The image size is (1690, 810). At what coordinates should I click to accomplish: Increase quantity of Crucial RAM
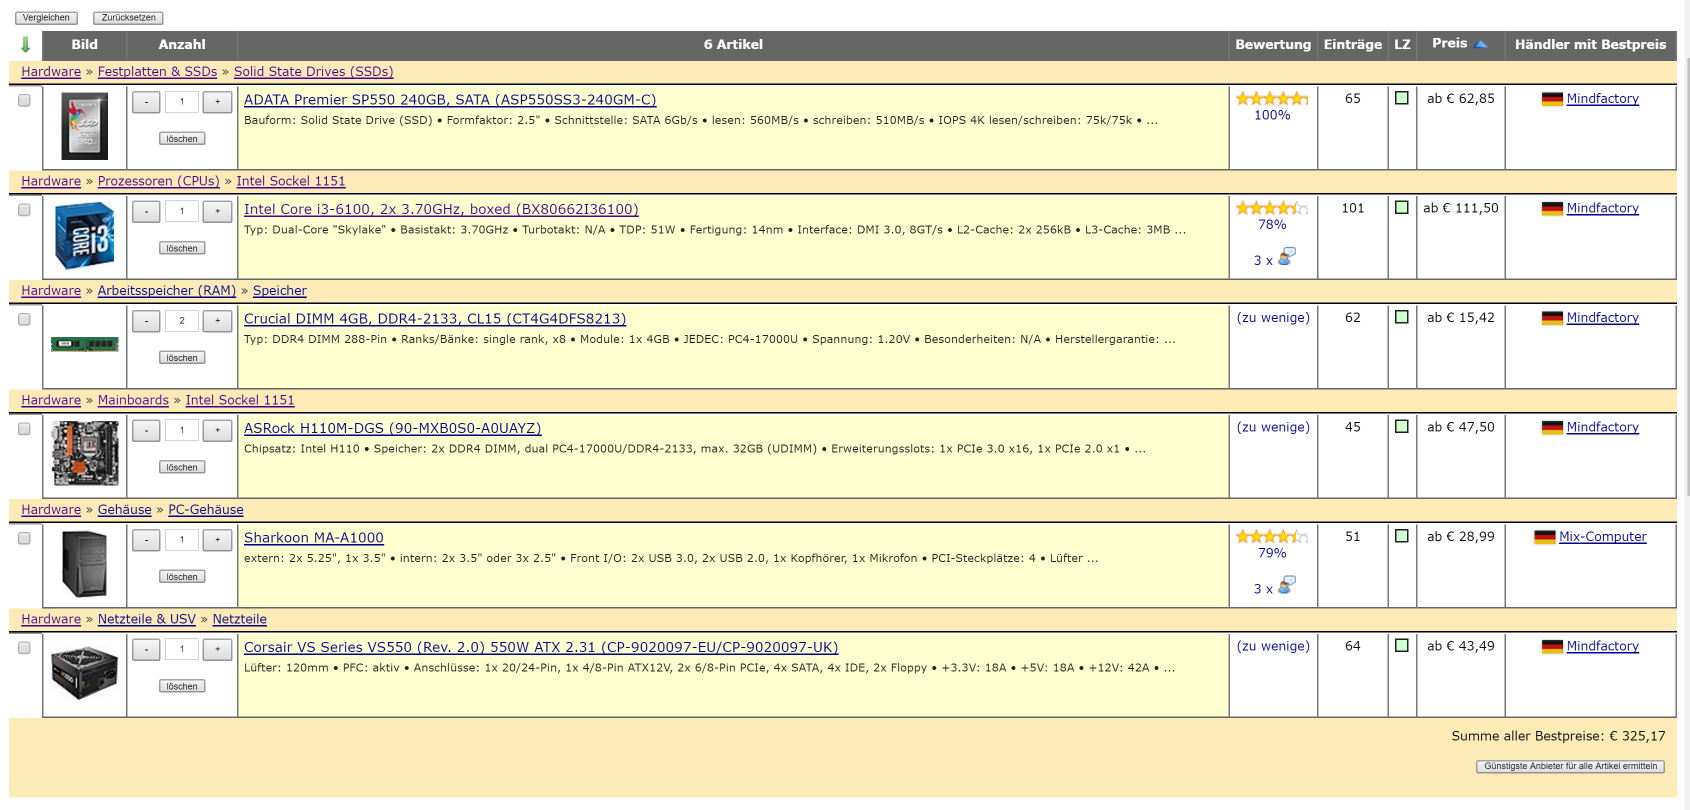[217, 321]
